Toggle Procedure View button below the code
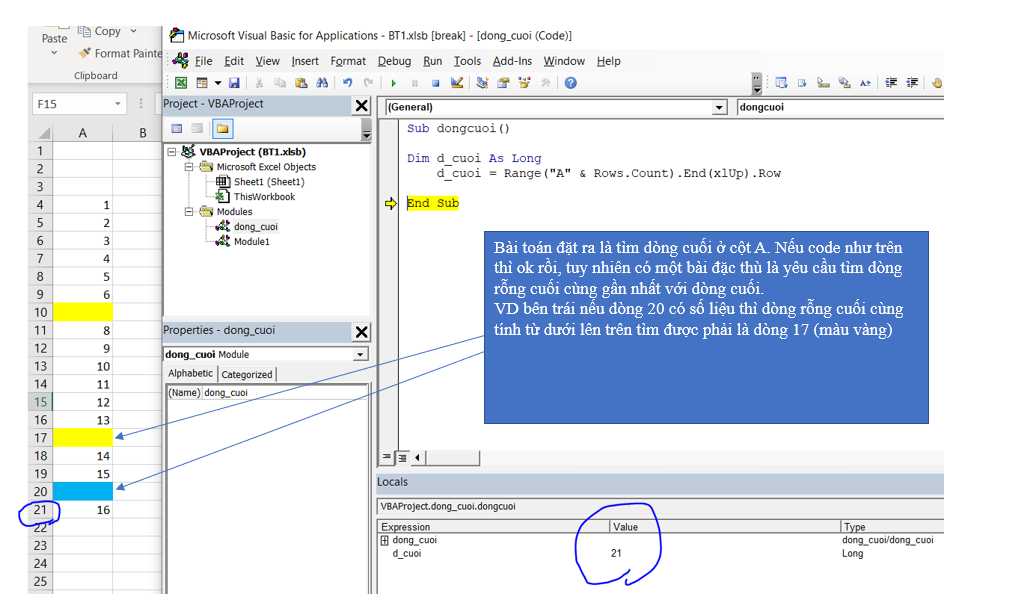The height and width of the screenshot is (616, 1023). (x=386, y=457)
